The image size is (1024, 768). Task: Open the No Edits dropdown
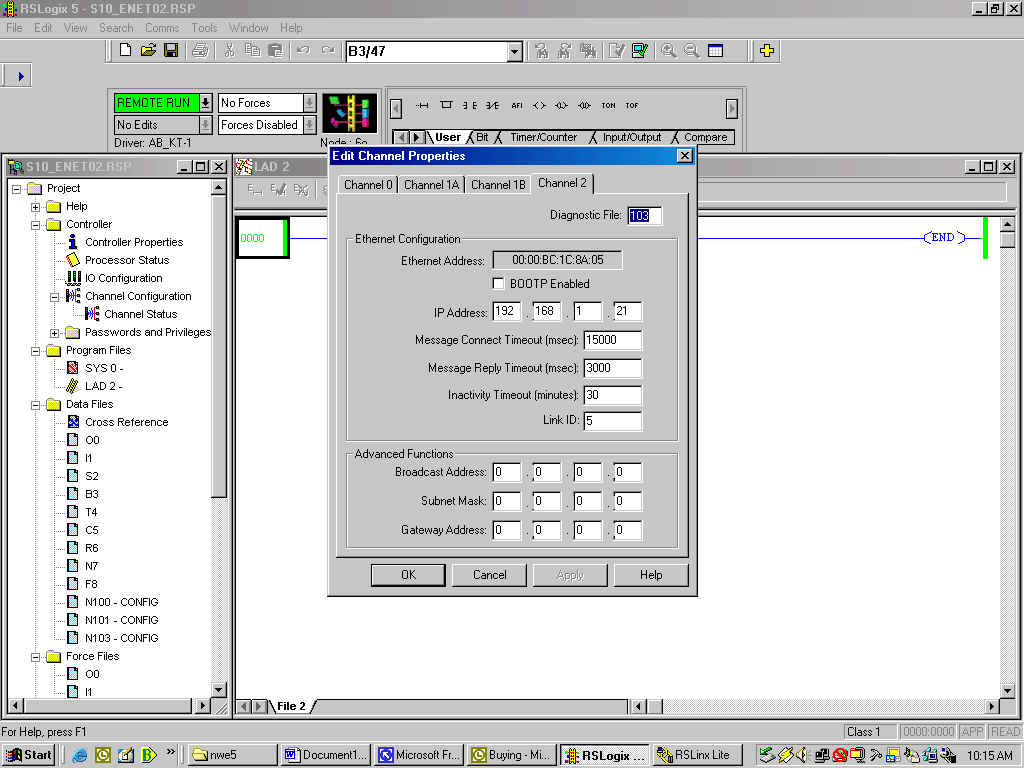(x=205, y=124)
